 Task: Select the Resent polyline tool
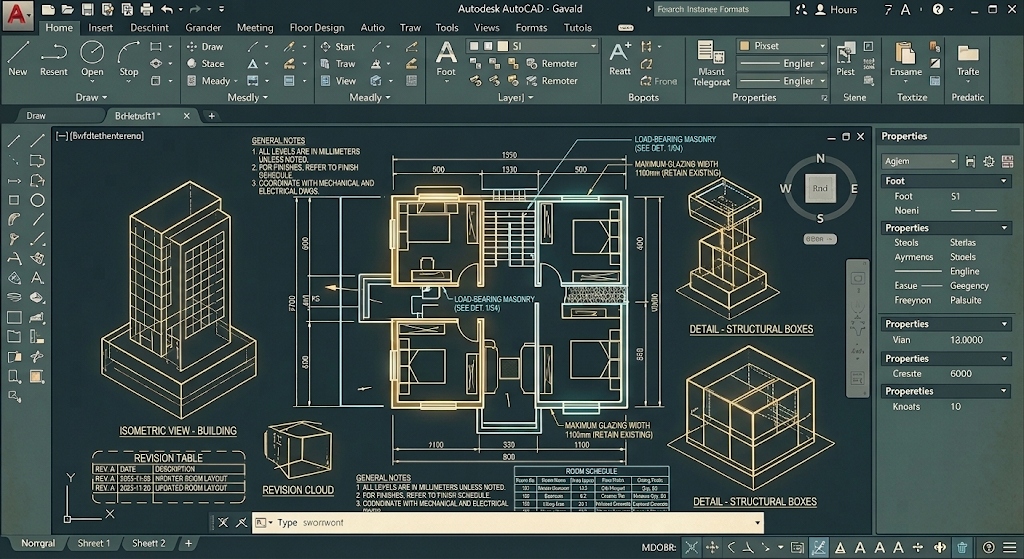(54, 57)
